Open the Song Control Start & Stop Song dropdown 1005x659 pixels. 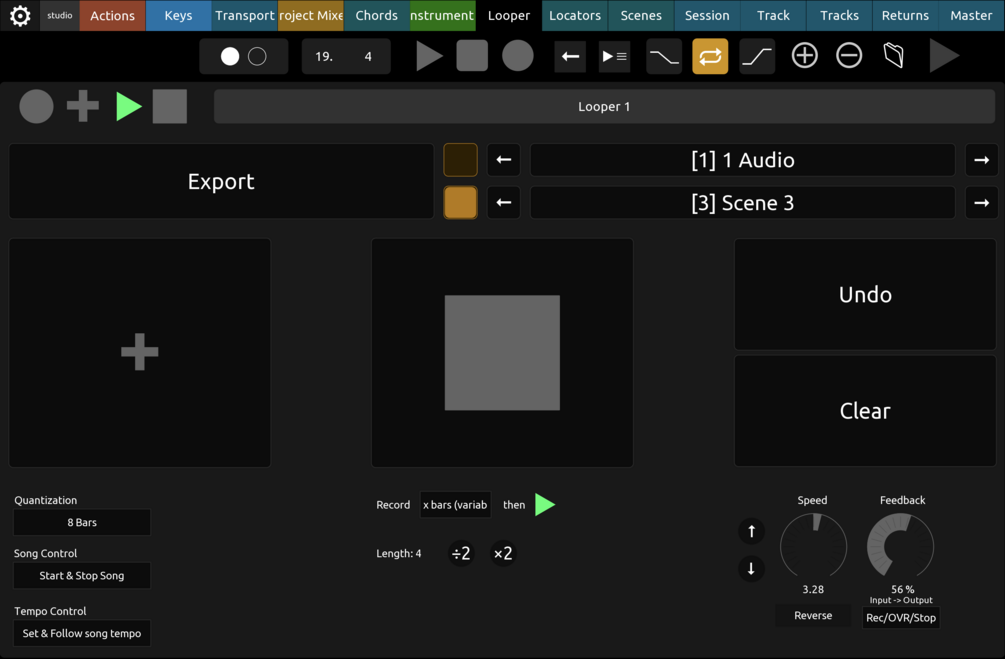click(x=82, y=576)
